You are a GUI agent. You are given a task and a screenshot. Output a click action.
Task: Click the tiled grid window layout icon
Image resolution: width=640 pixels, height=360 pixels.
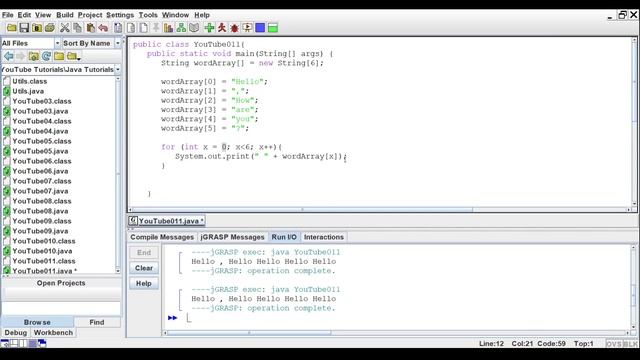point(14,343)
